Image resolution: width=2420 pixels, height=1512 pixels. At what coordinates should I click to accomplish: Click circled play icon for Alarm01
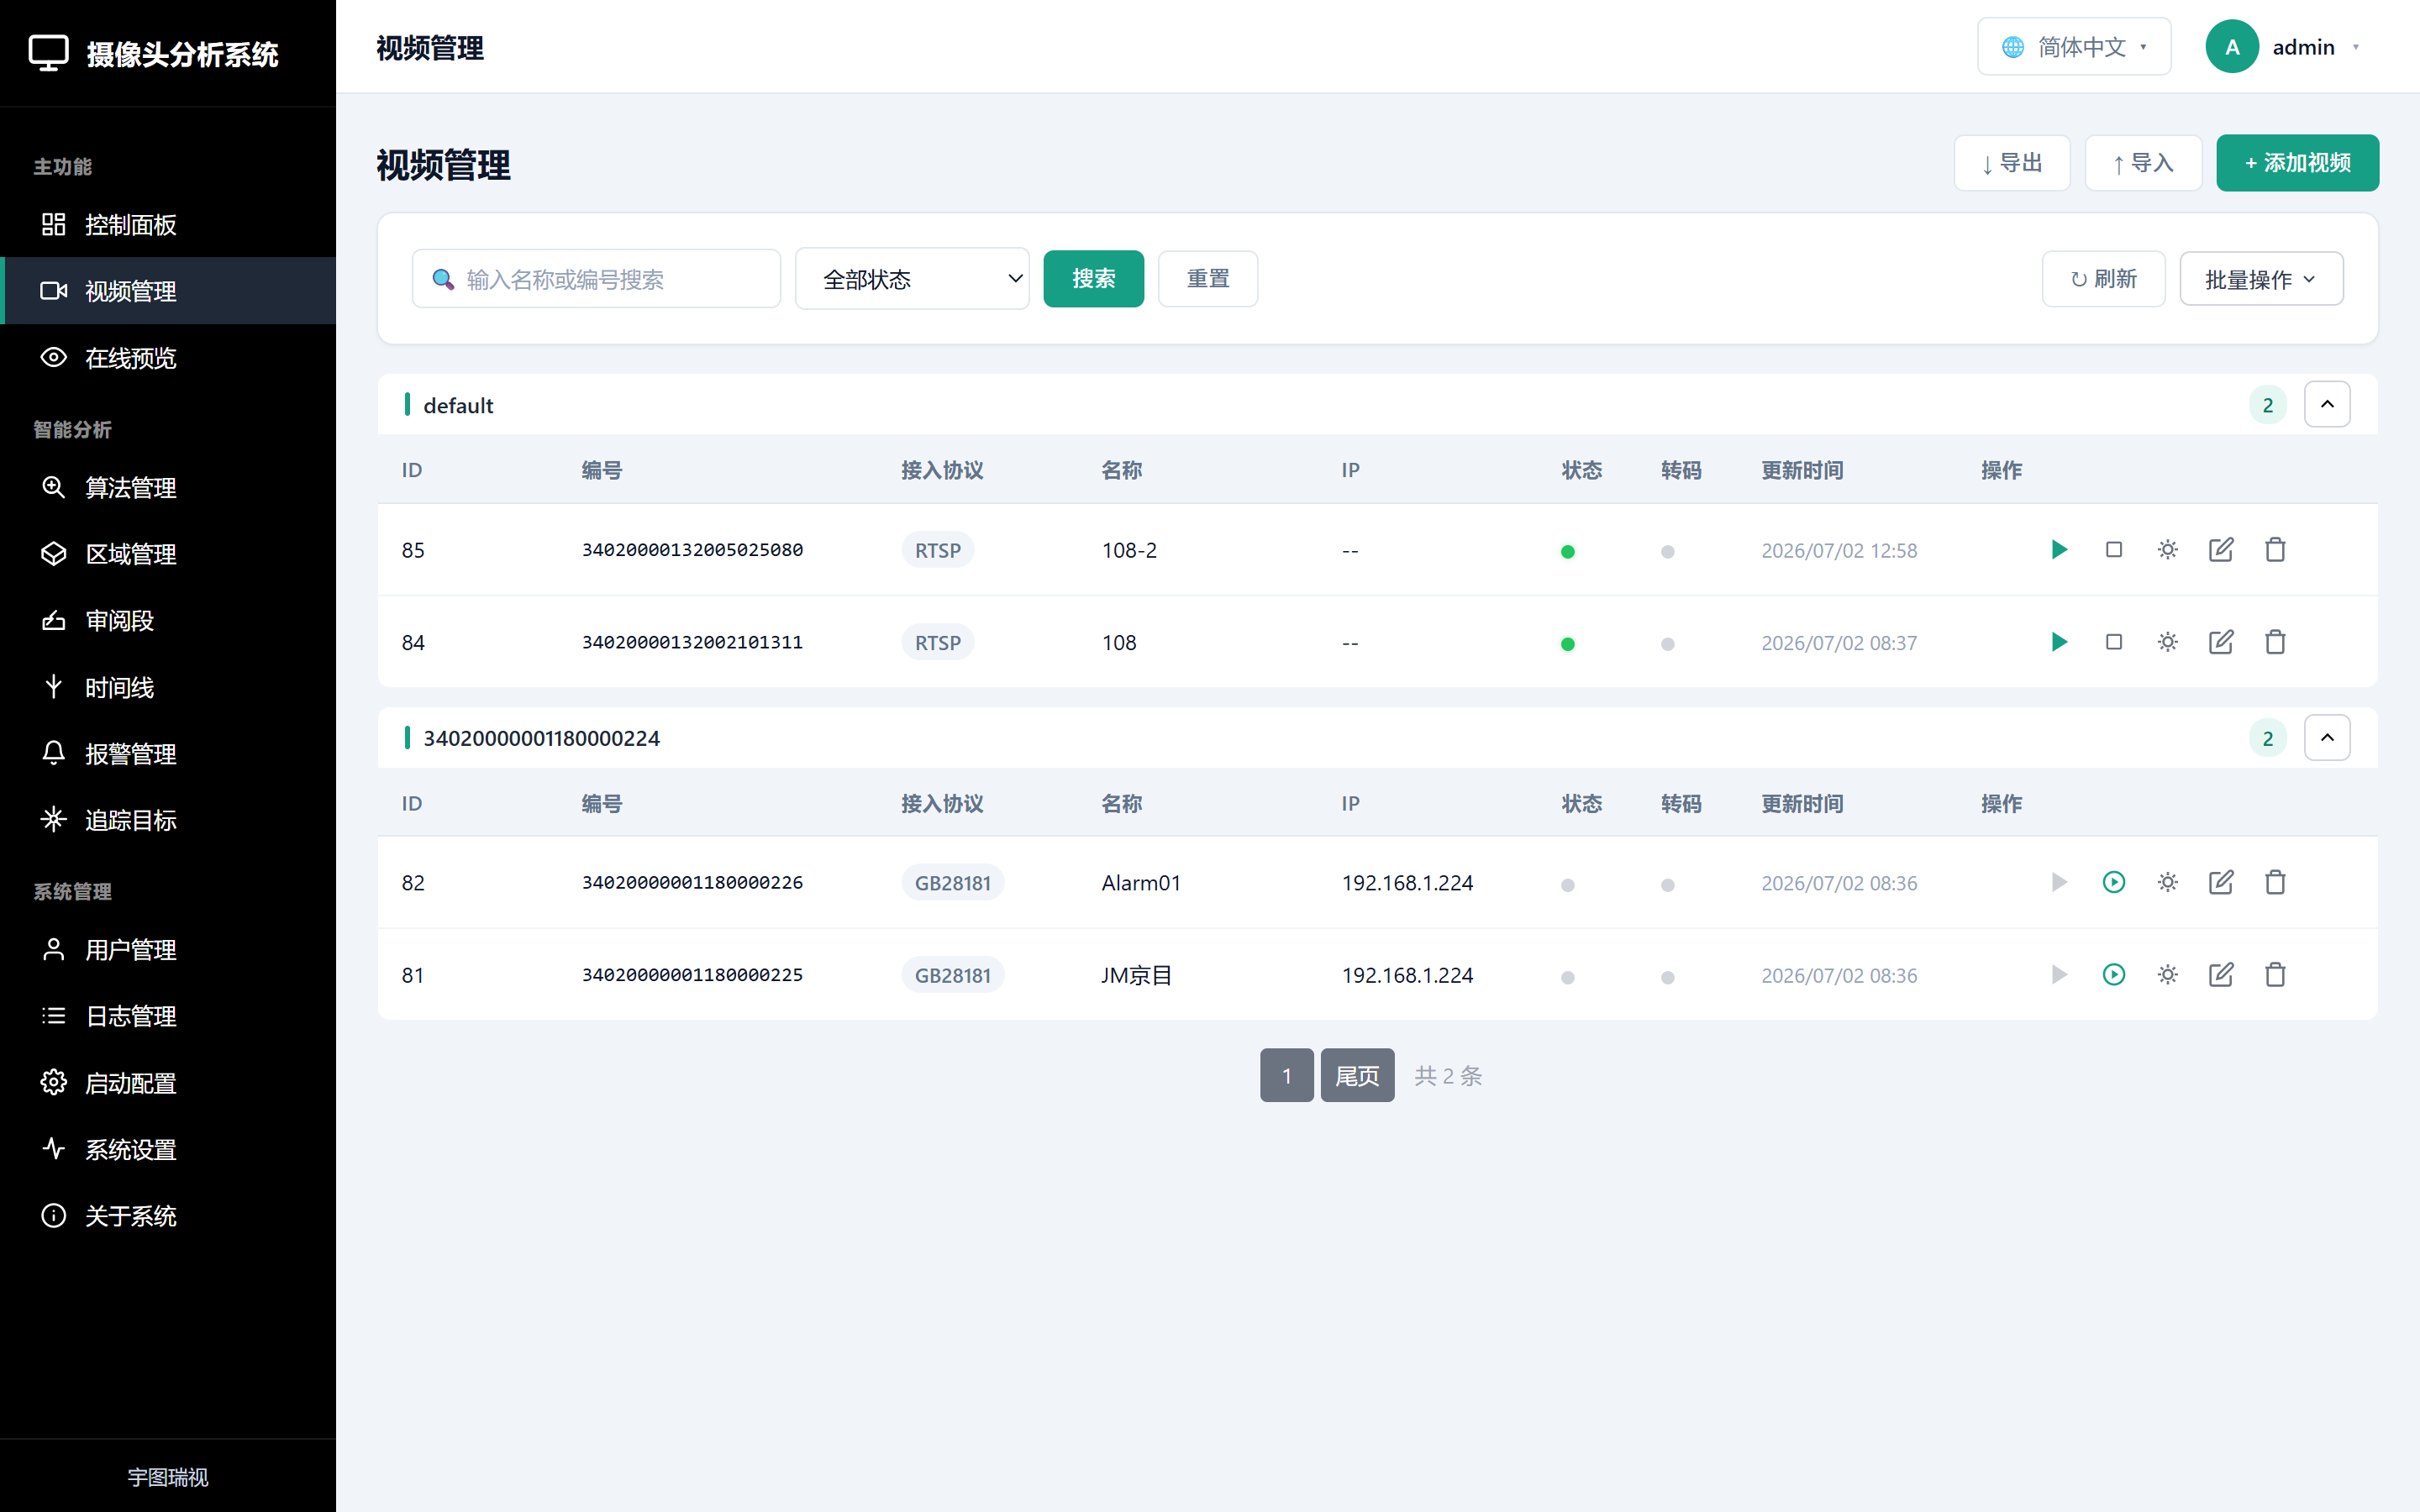click(x=2113, y=882)
